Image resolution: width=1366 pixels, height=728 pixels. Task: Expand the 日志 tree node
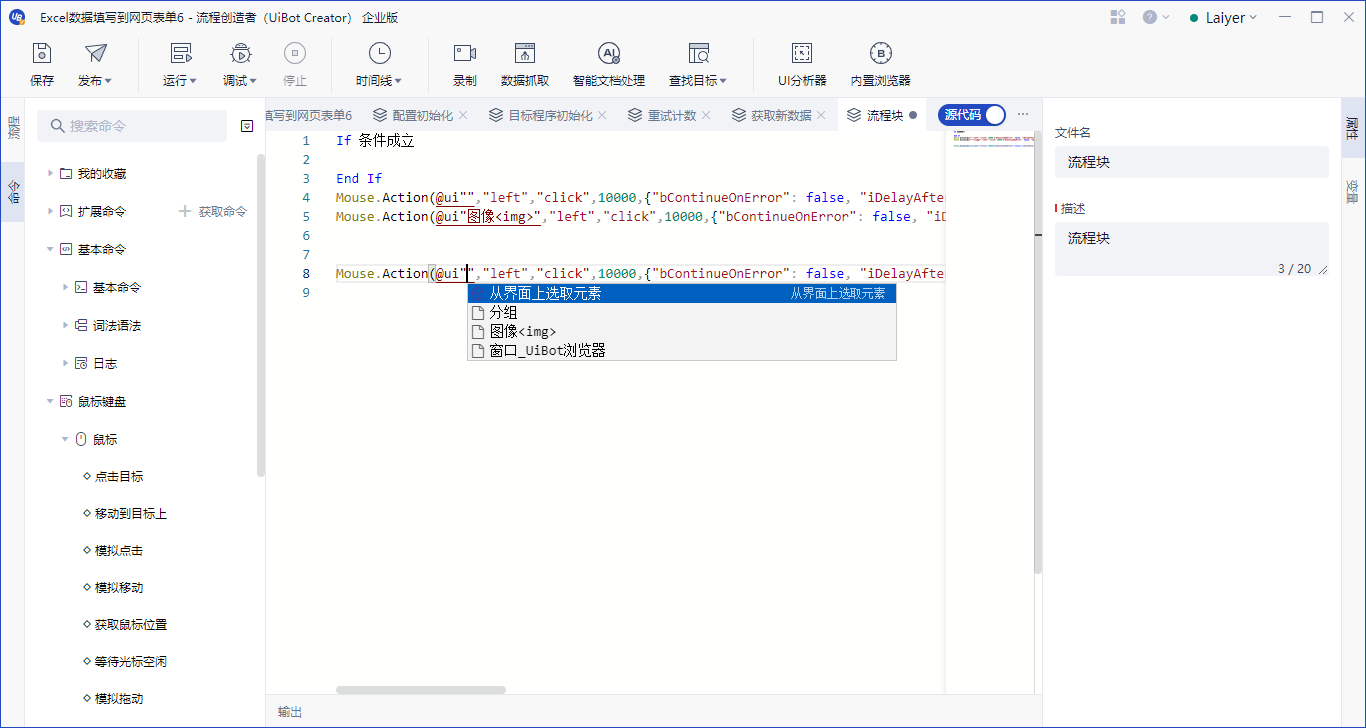[65, 363]
